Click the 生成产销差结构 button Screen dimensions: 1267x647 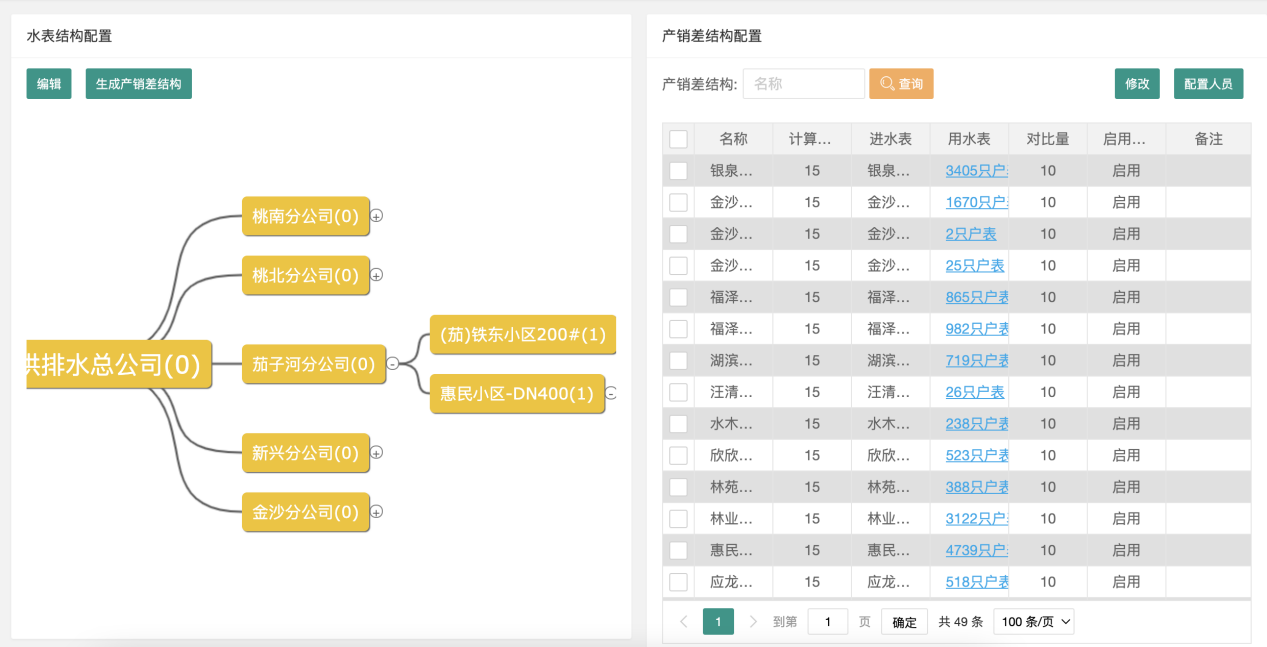point(138,84)
